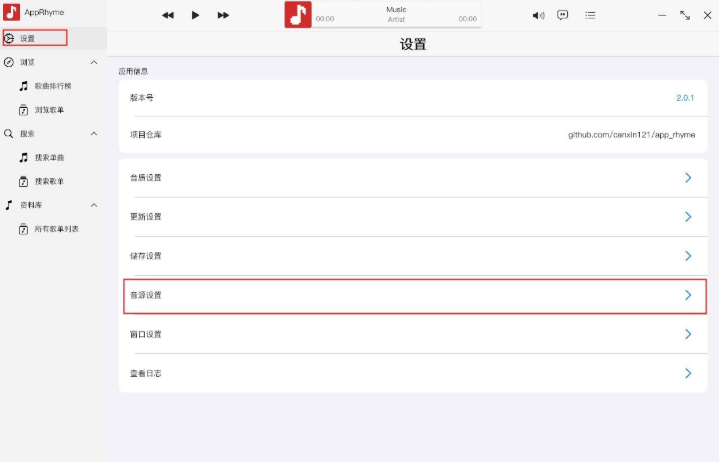Image resolution: width=719 pixels, height=462 pixels.
Task: Collapse the 资料库 section
Action: [x=94, y=205]
